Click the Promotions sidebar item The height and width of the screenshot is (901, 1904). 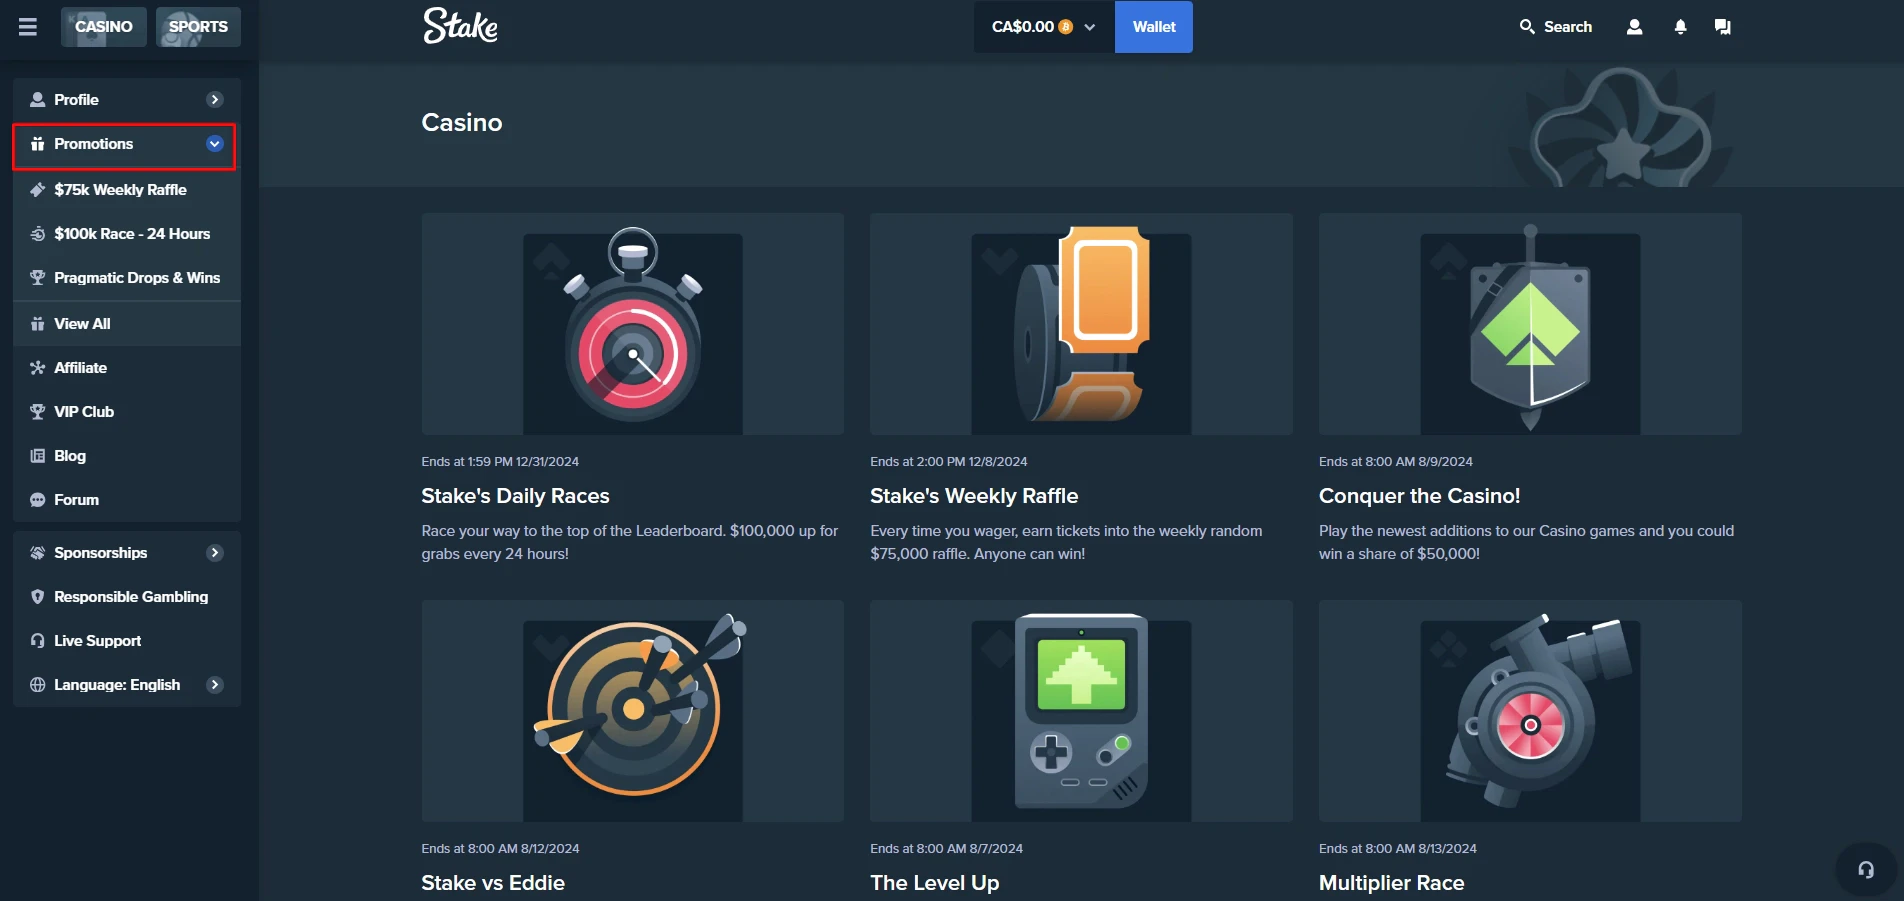pyautogui.click(x=125, y=144)
